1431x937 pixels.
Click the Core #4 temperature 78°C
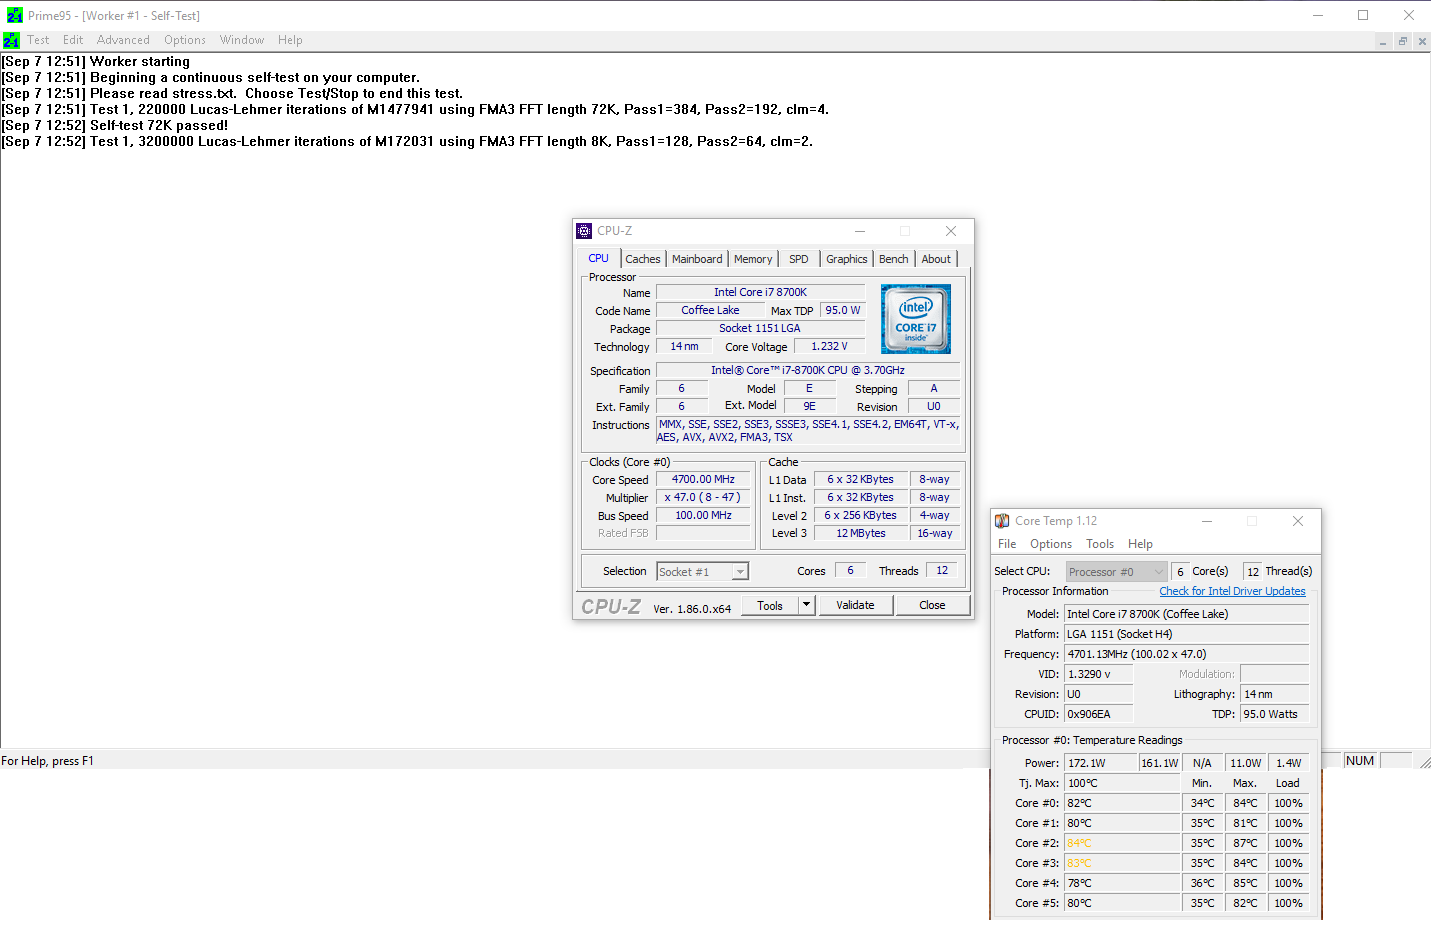[x=1122, y=883]
